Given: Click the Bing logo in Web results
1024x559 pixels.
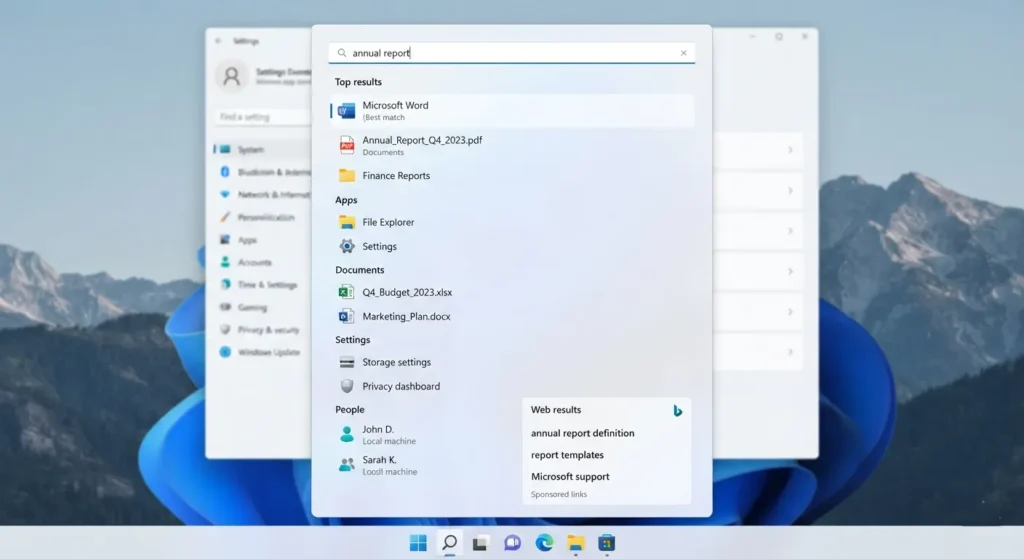Looking at the screenshot, I should pos(677,410).
